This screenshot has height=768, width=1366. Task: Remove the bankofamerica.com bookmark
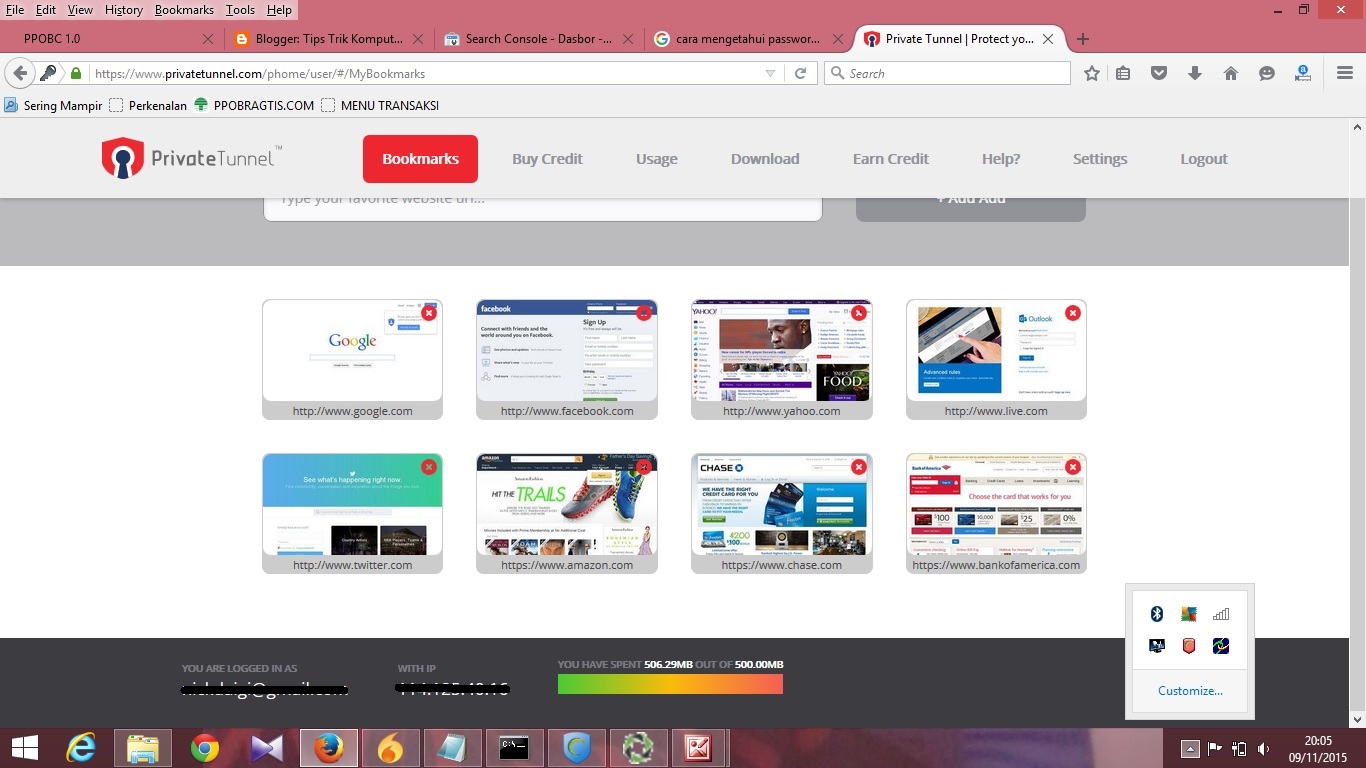click(x=1073, y=467)
